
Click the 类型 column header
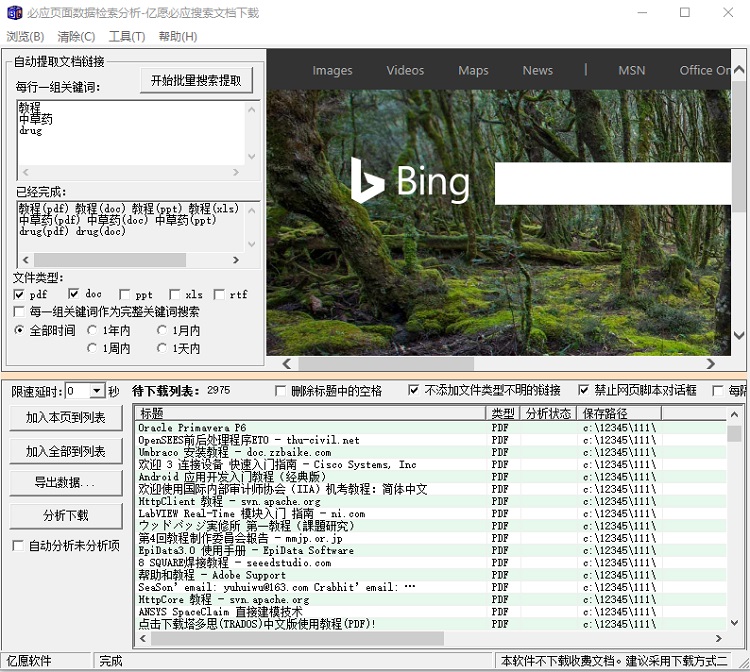click(502, 413)
